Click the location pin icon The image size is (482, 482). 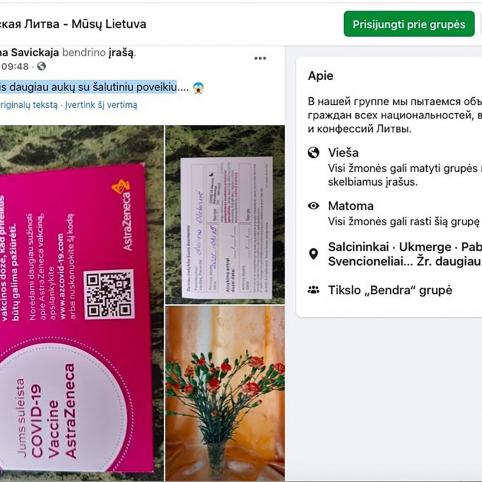(313, 254)
